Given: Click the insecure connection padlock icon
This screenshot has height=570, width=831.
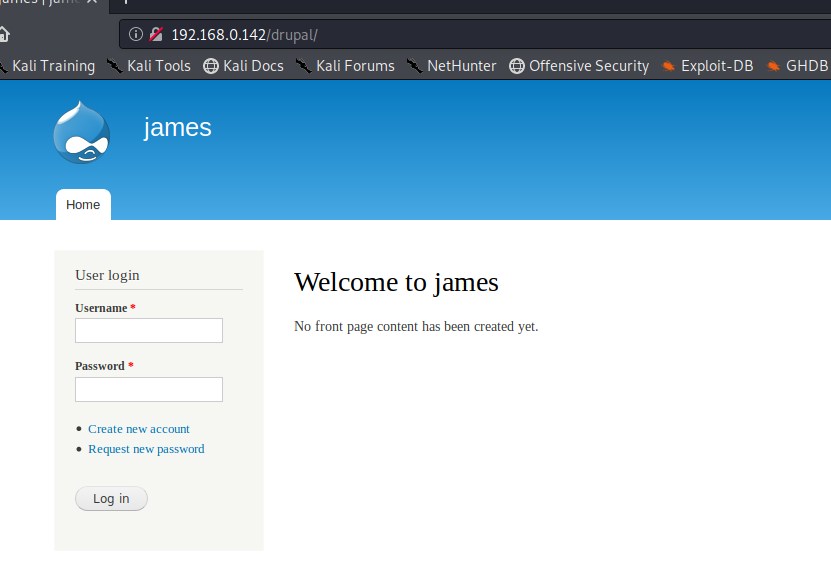Looking at the screenshot, I should tap(156, 34).
